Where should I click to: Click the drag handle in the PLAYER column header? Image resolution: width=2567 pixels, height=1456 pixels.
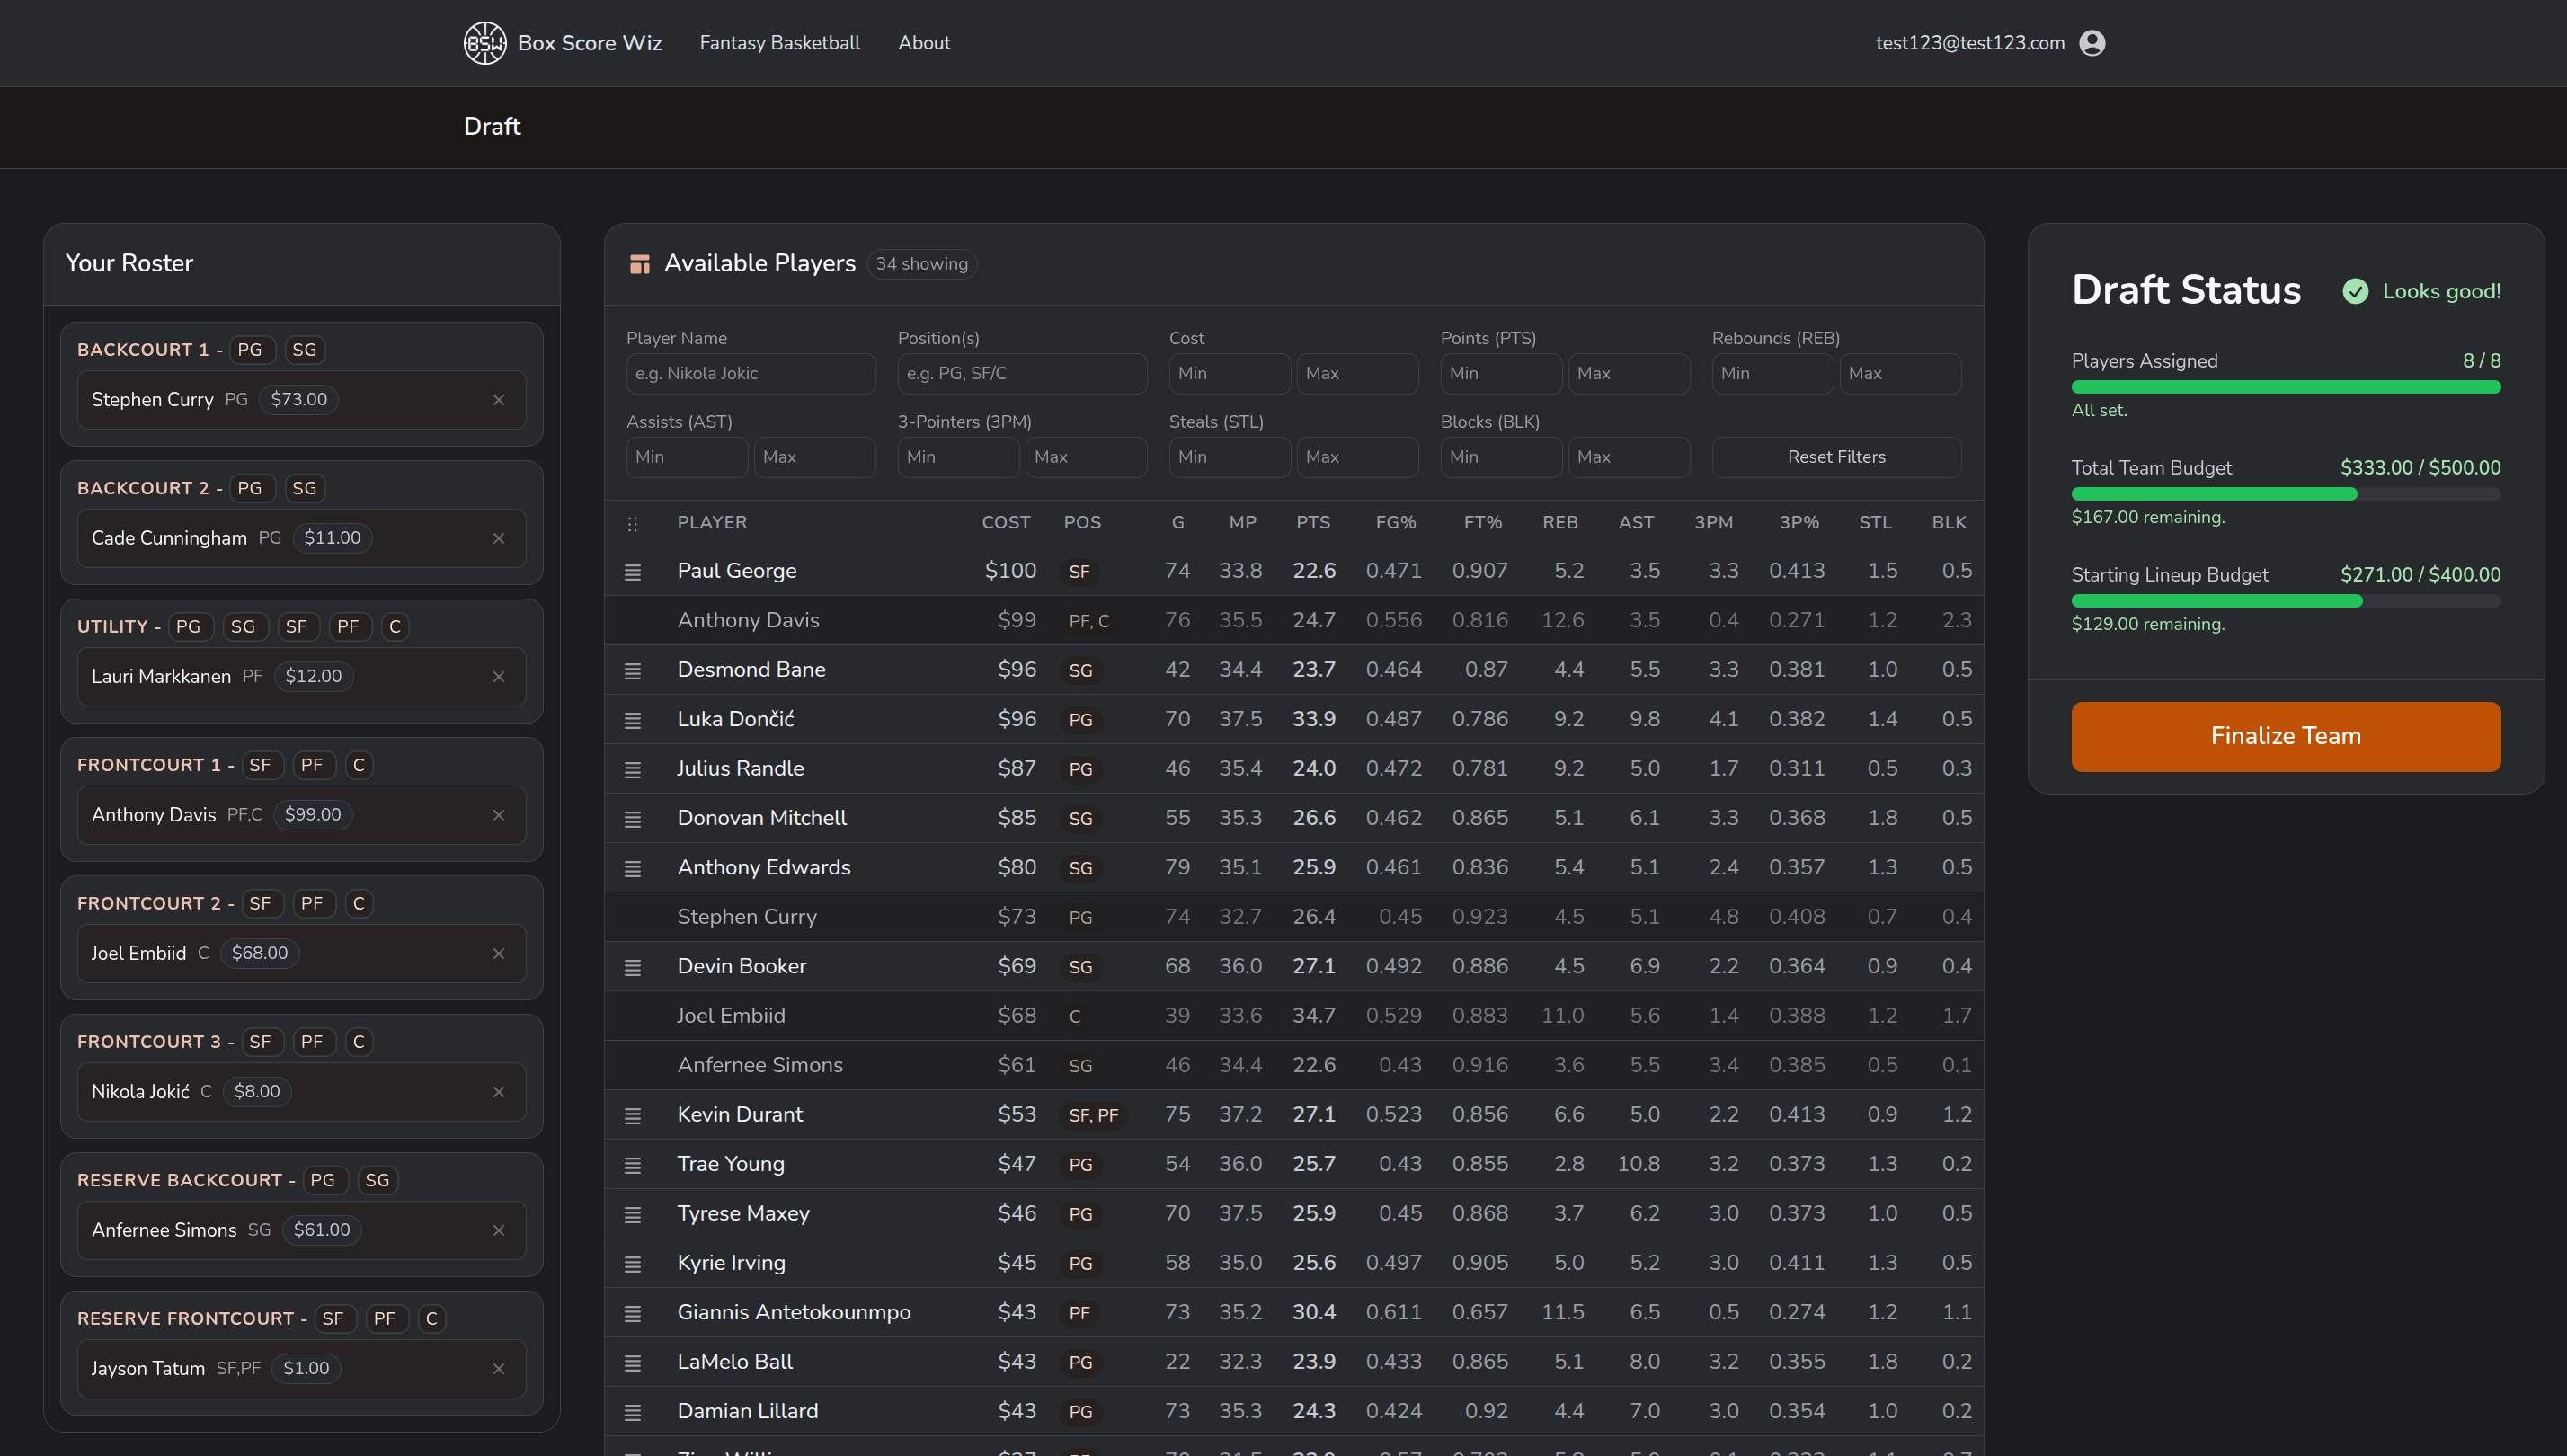(632, 523)
